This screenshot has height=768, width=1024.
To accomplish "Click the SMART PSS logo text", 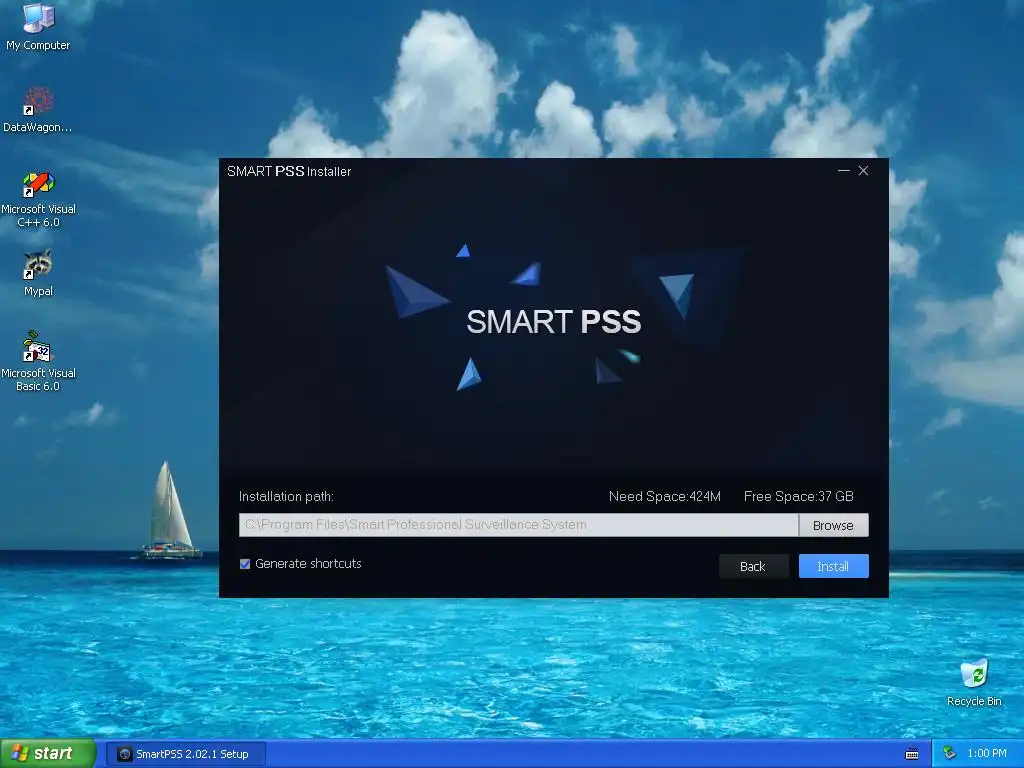I will click(554, 321).
